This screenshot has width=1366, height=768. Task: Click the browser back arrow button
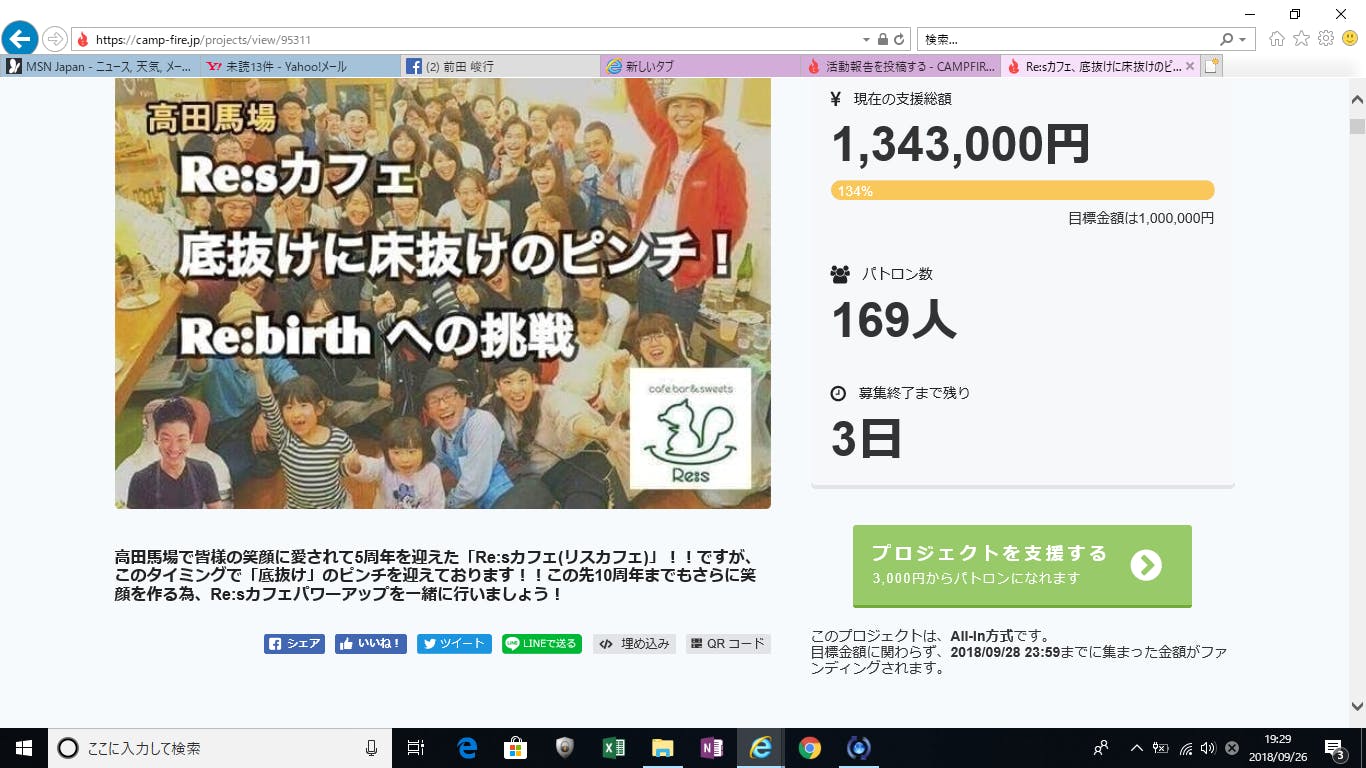coord(19,39)
